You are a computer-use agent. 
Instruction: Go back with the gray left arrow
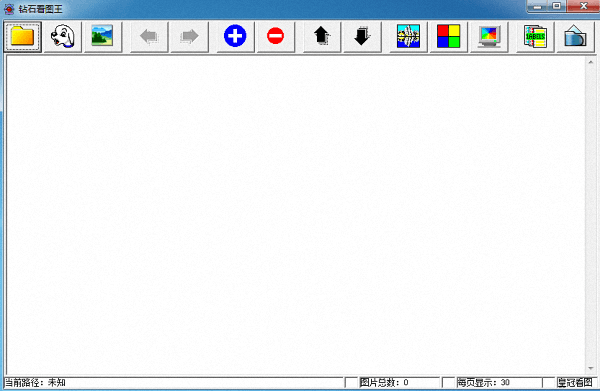pos(149,37)
